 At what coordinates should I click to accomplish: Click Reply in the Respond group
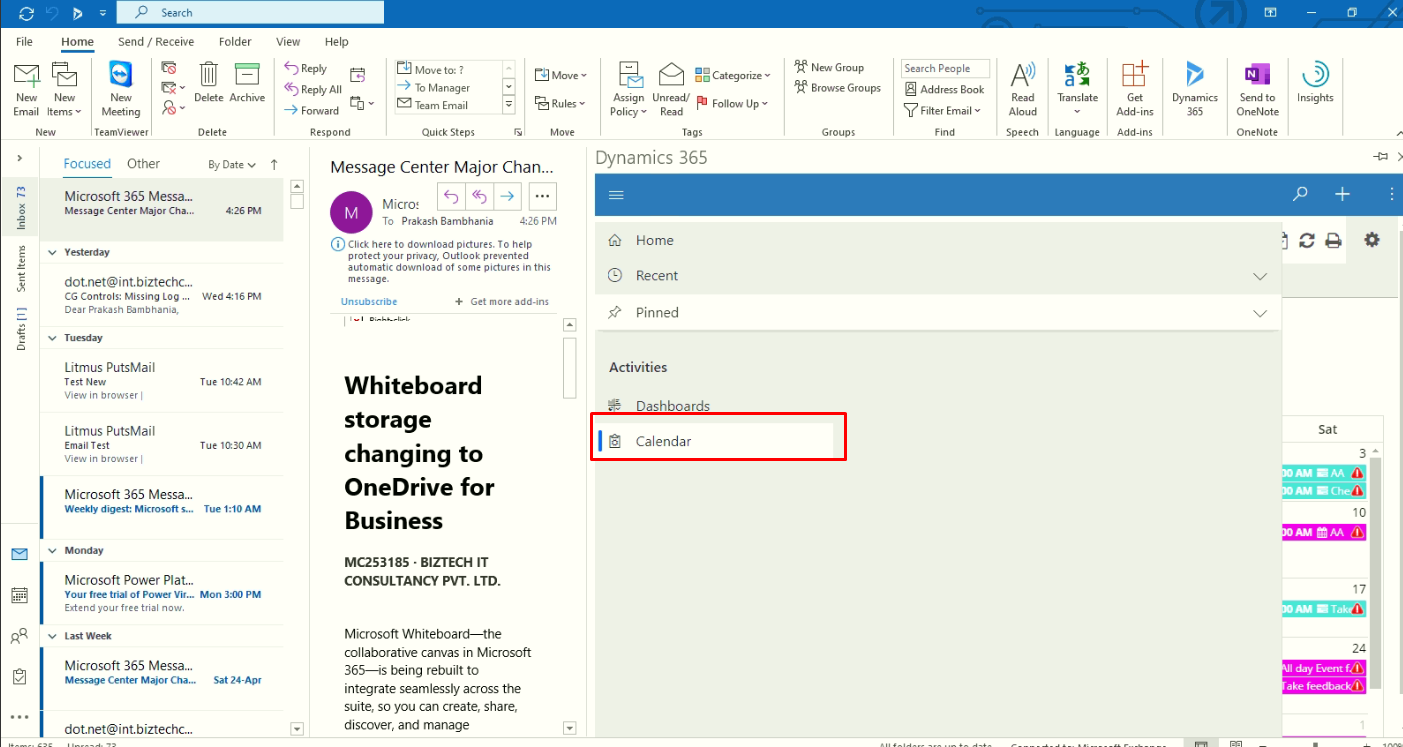coord(306,69)
